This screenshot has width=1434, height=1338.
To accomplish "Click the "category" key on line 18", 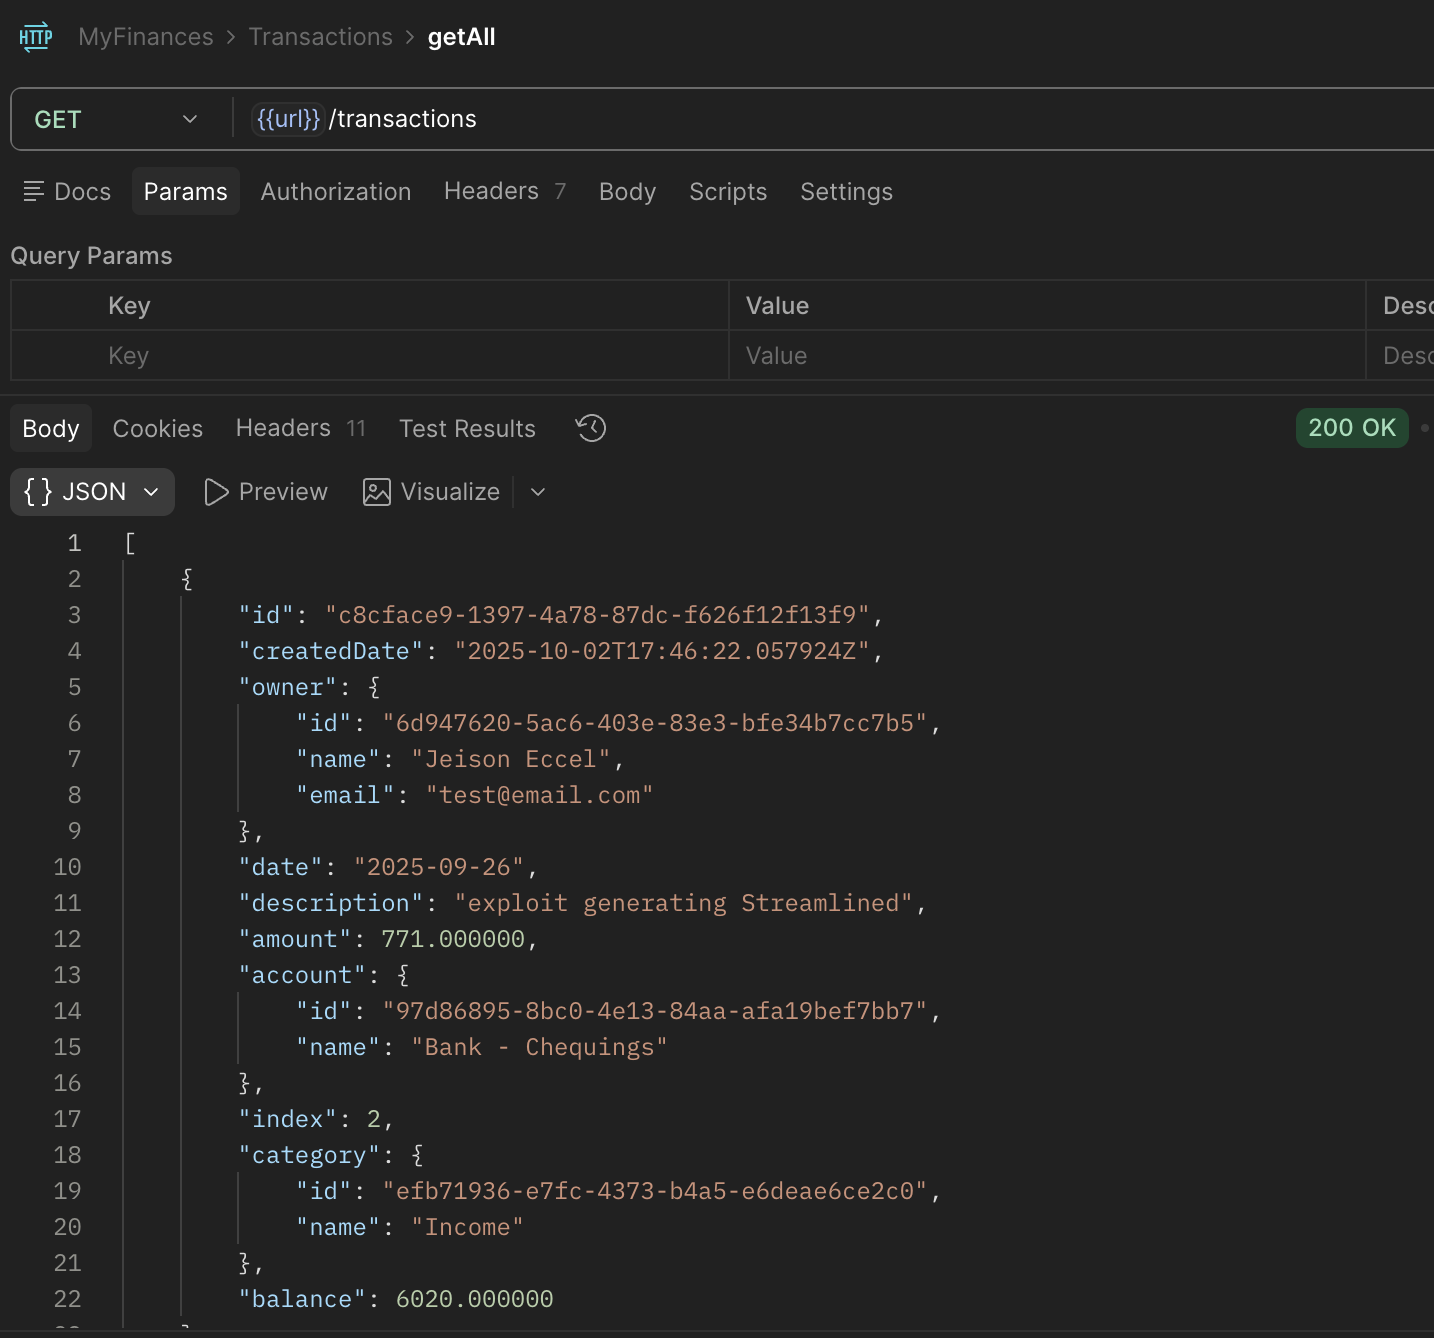I will click(x=310, y=1155).
